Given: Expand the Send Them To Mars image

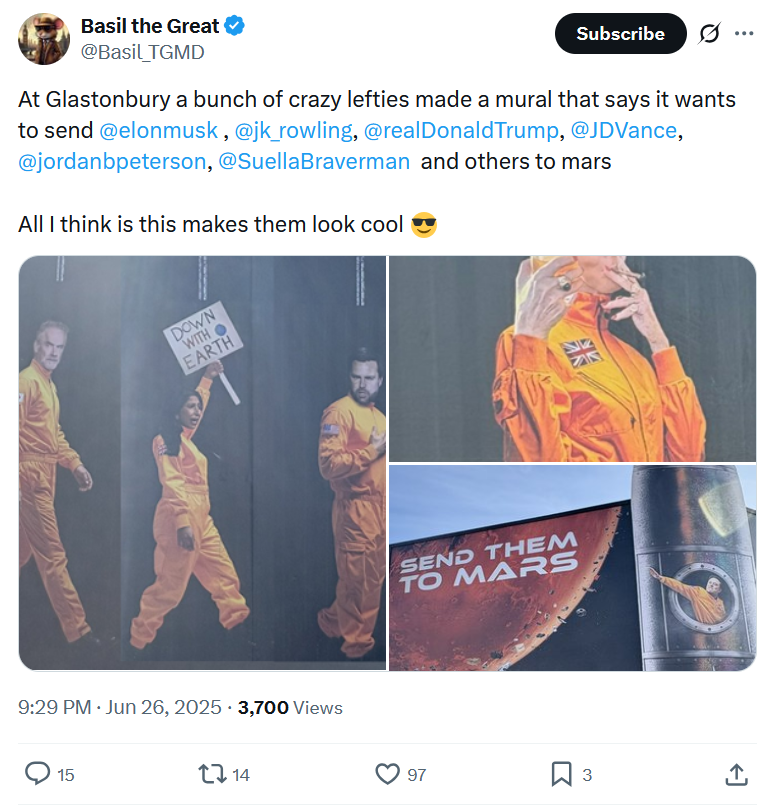Looking at the screenshot, I should [572, 568].
